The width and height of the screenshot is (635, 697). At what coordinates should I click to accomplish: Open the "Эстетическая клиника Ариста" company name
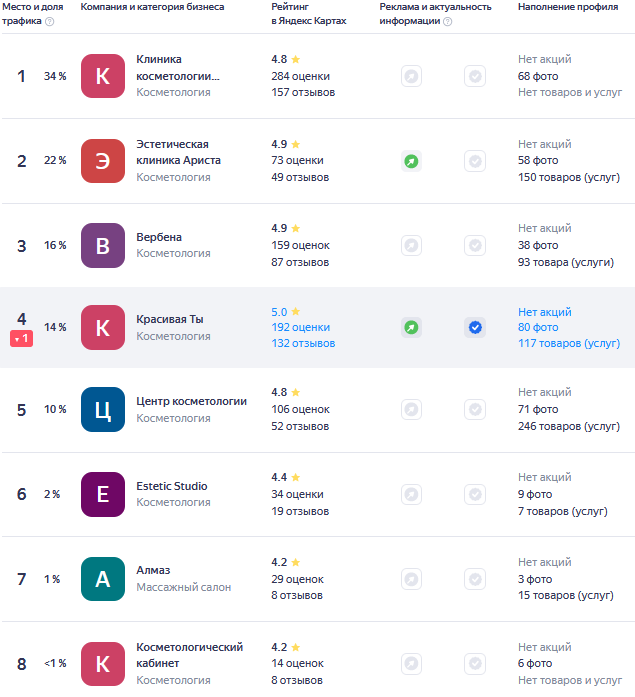click(178, 152)
